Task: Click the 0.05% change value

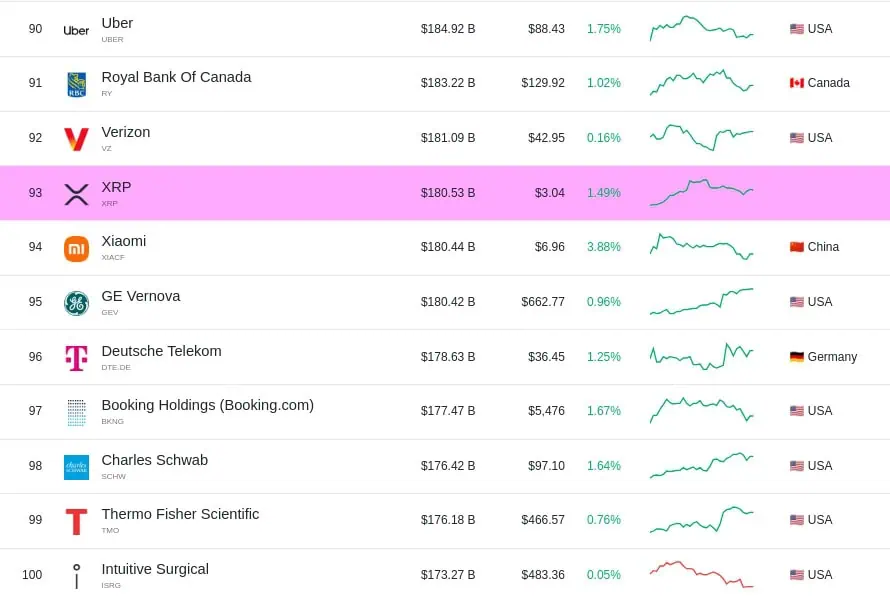Action: point(604,575)
